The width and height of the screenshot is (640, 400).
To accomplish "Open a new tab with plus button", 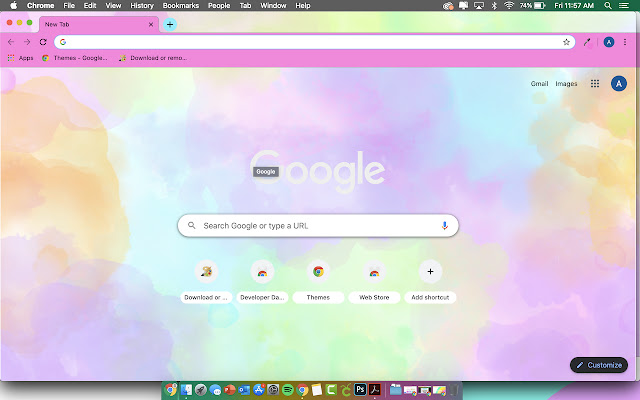I will (170, 24).
